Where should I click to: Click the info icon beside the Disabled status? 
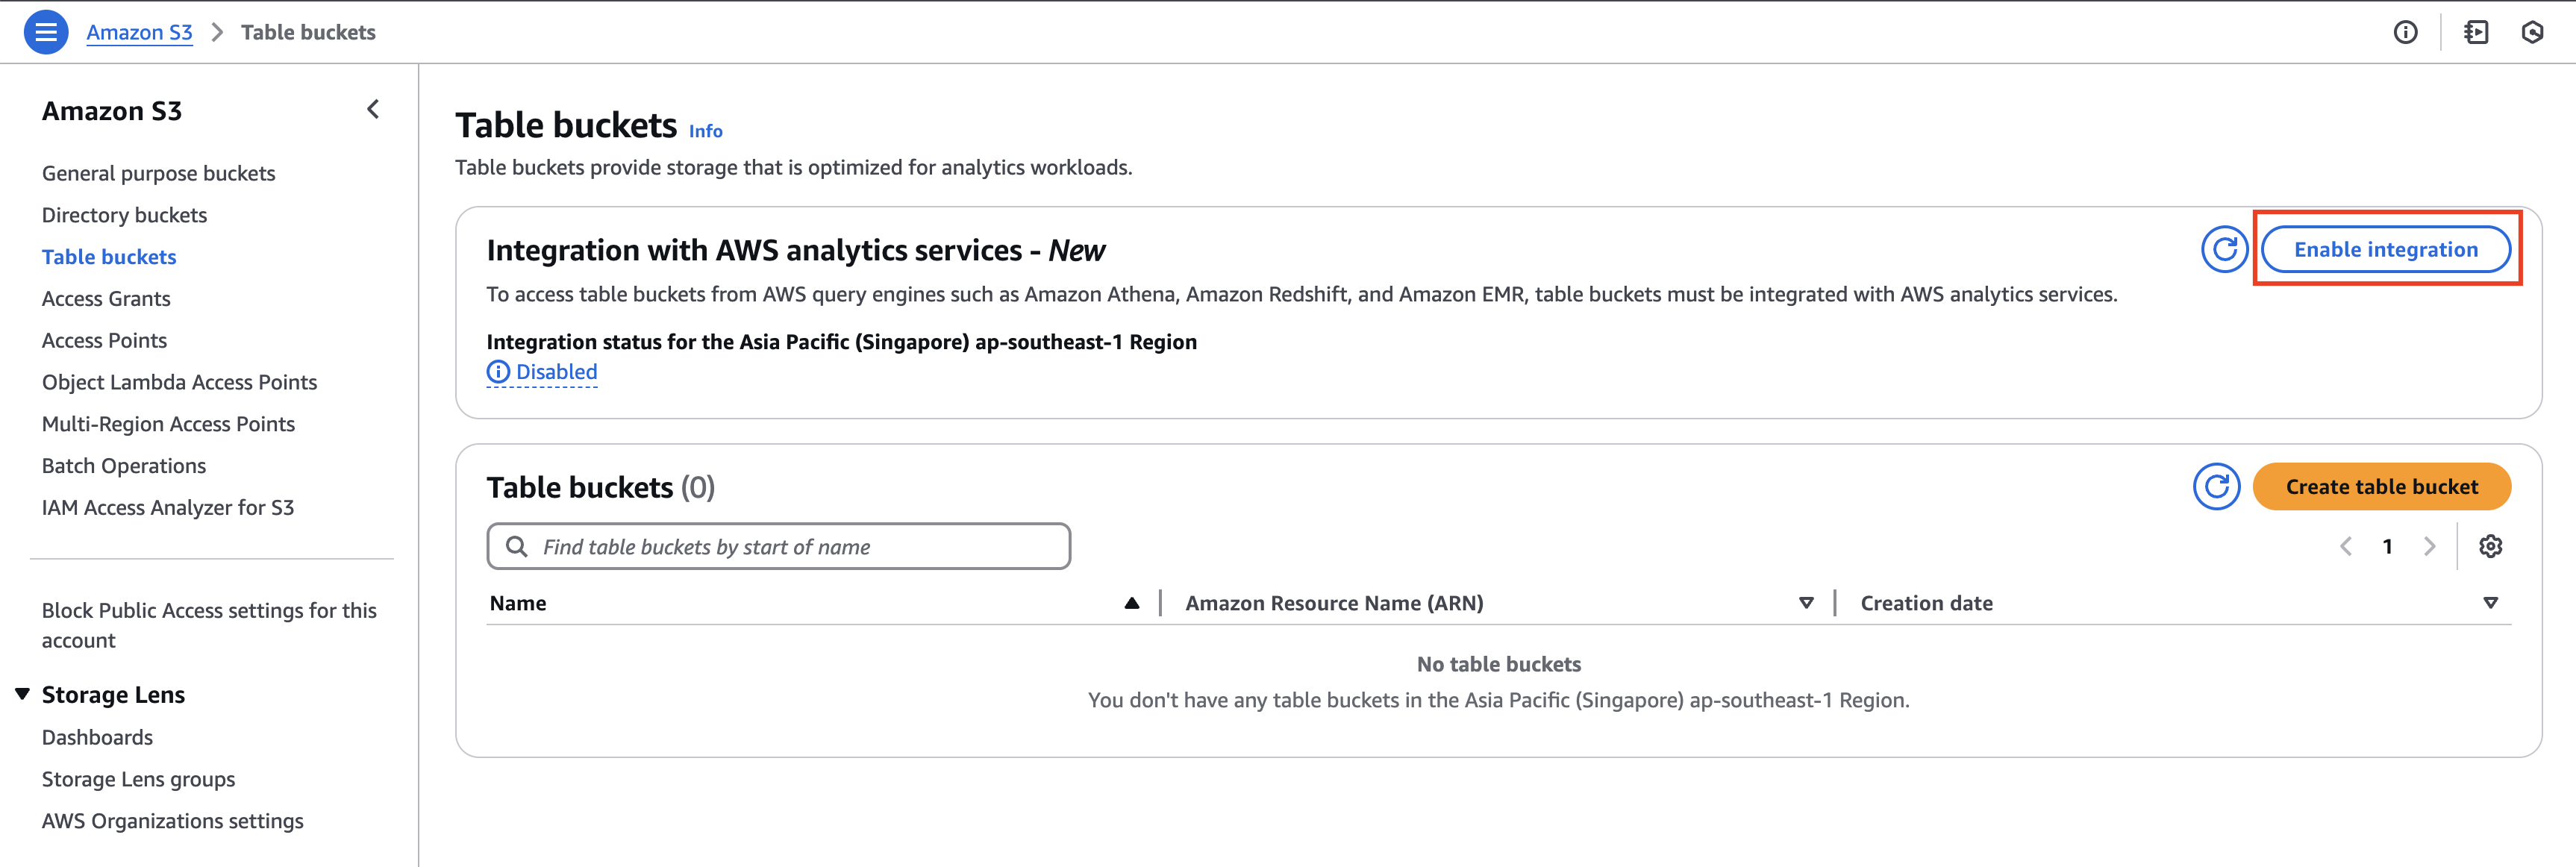(497, 371)
